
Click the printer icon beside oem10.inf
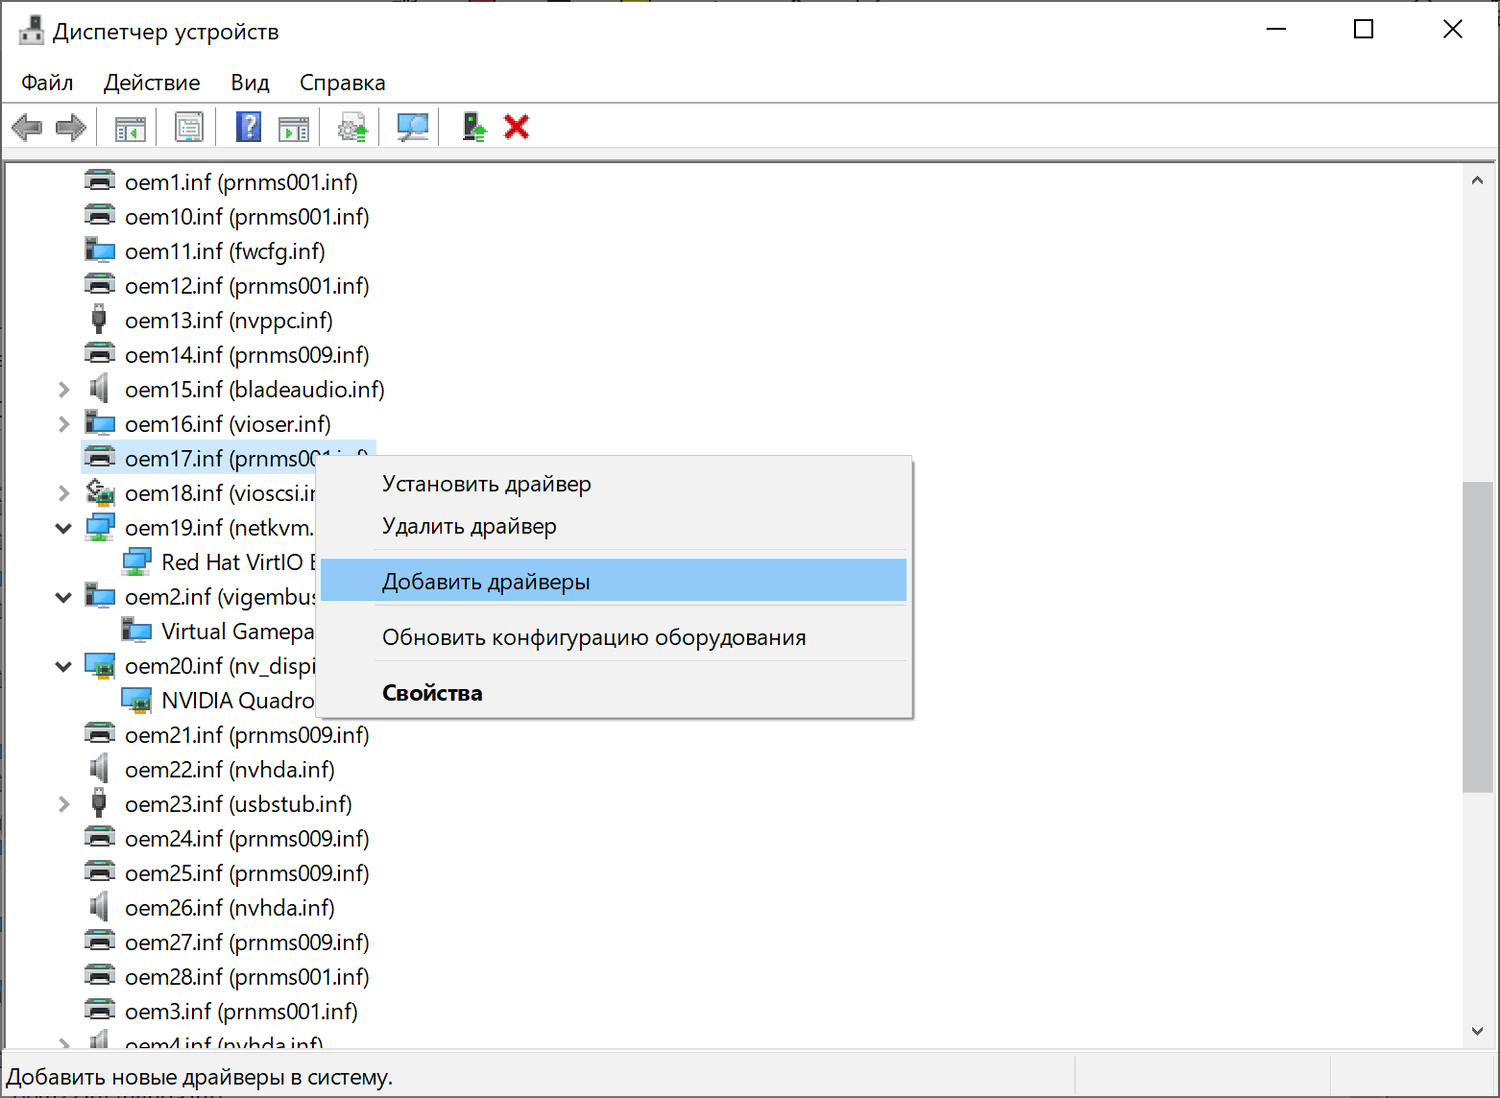[100, 216]
